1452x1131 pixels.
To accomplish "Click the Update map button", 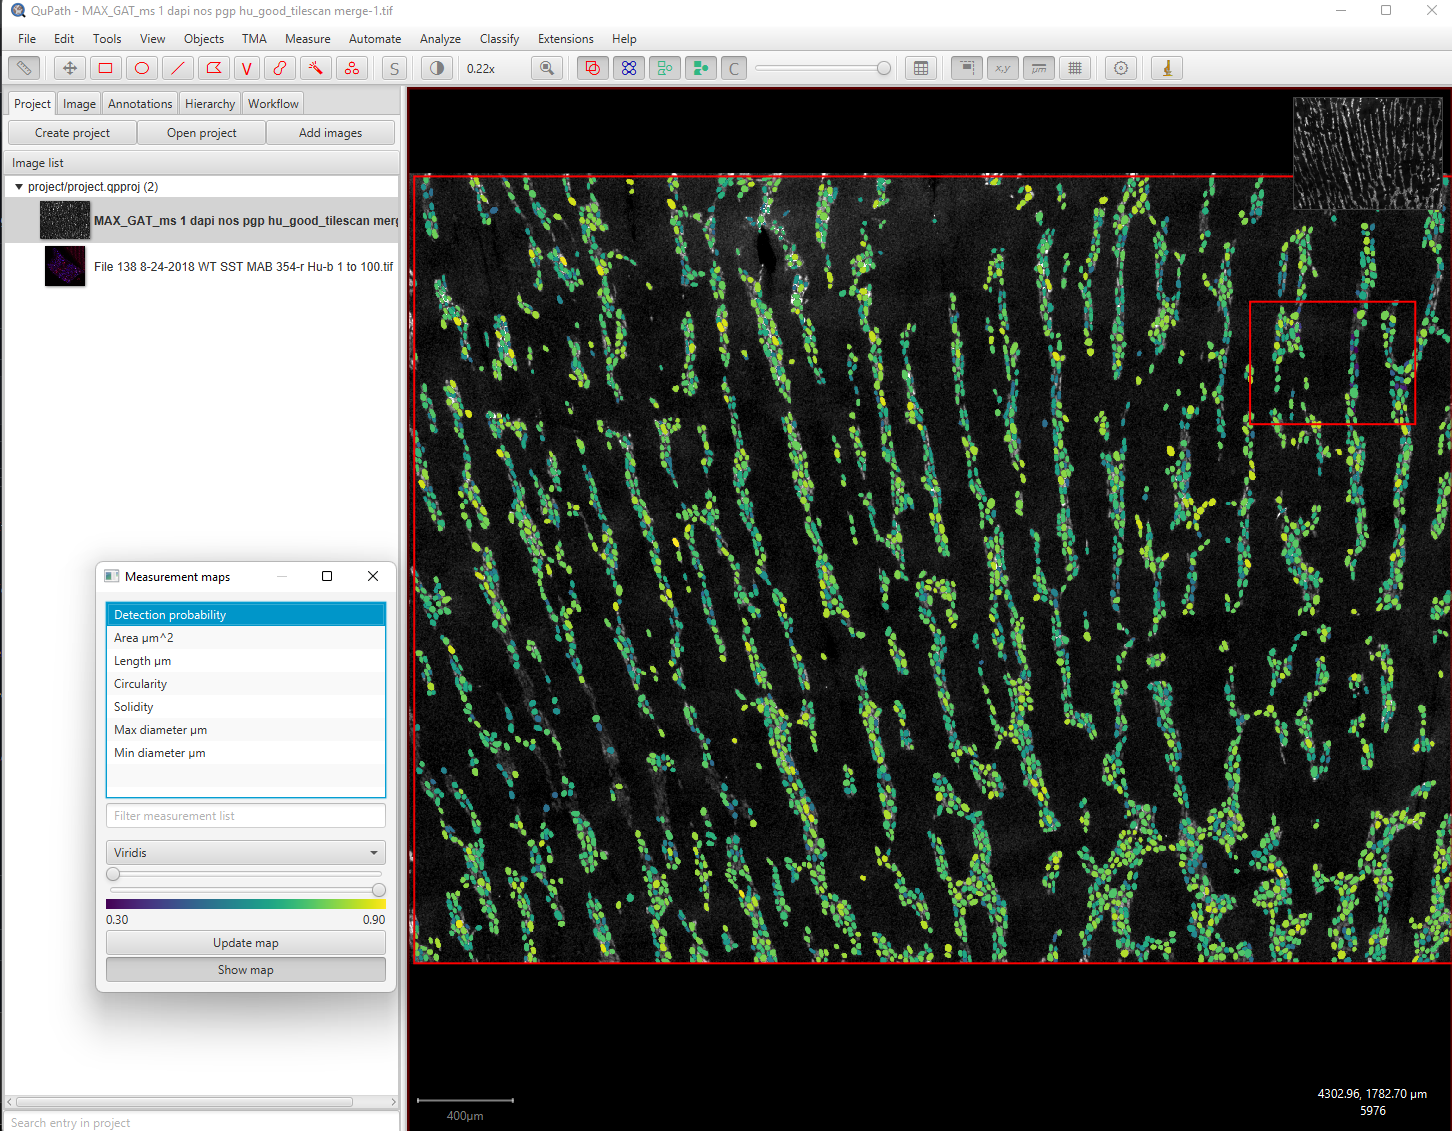I will click(246, 943).
